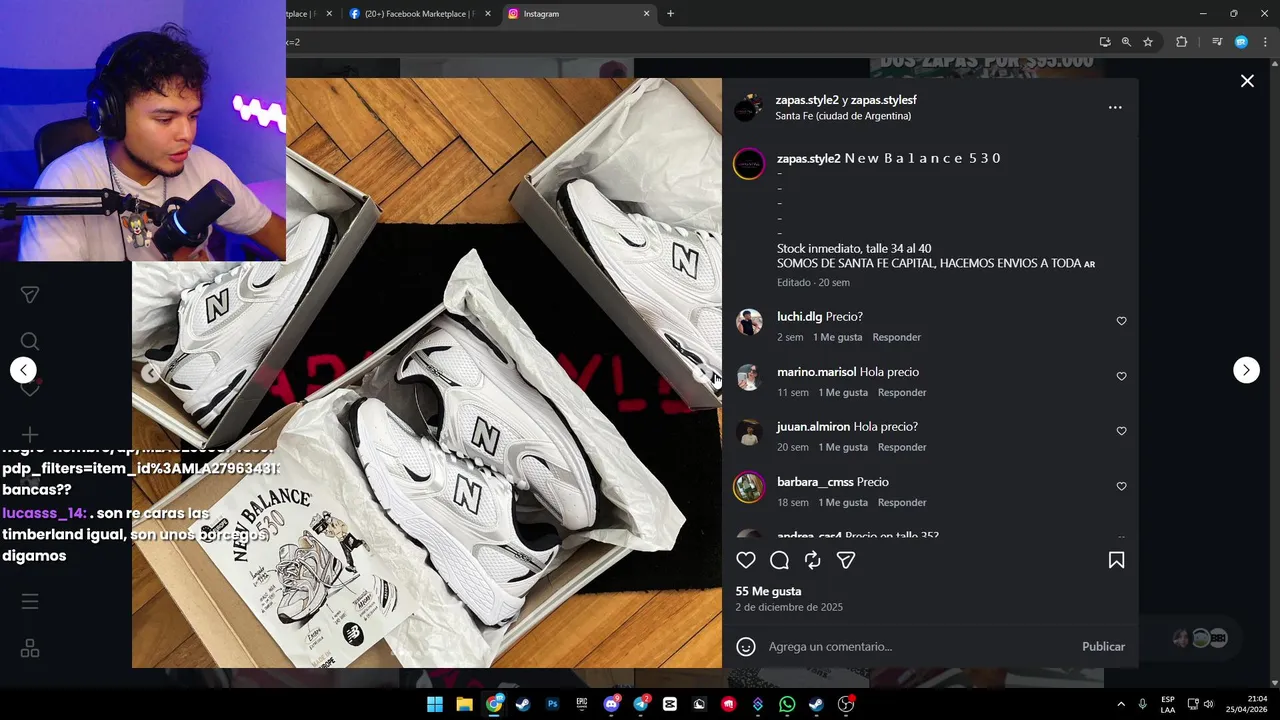Image resolution: width=1280 pixels, height=720 pixels.
Task: Show the previous carousel photo
Action: (151, 374)
